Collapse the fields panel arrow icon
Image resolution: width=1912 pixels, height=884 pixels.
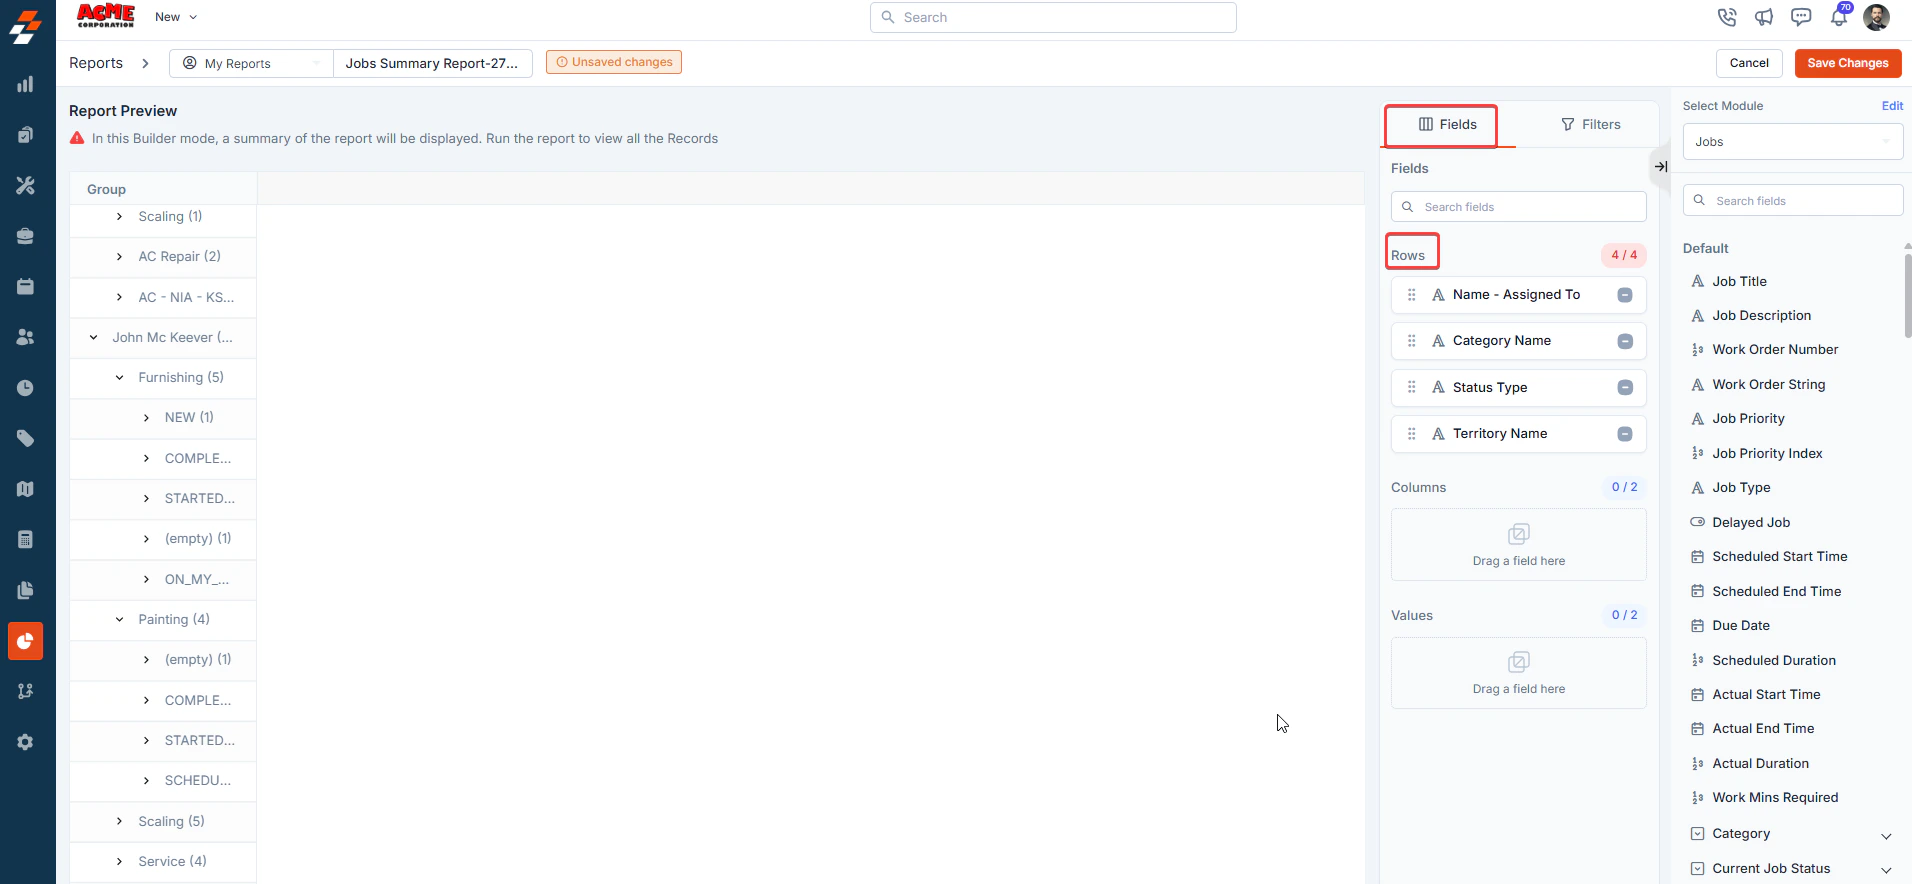coord(1660,167)
